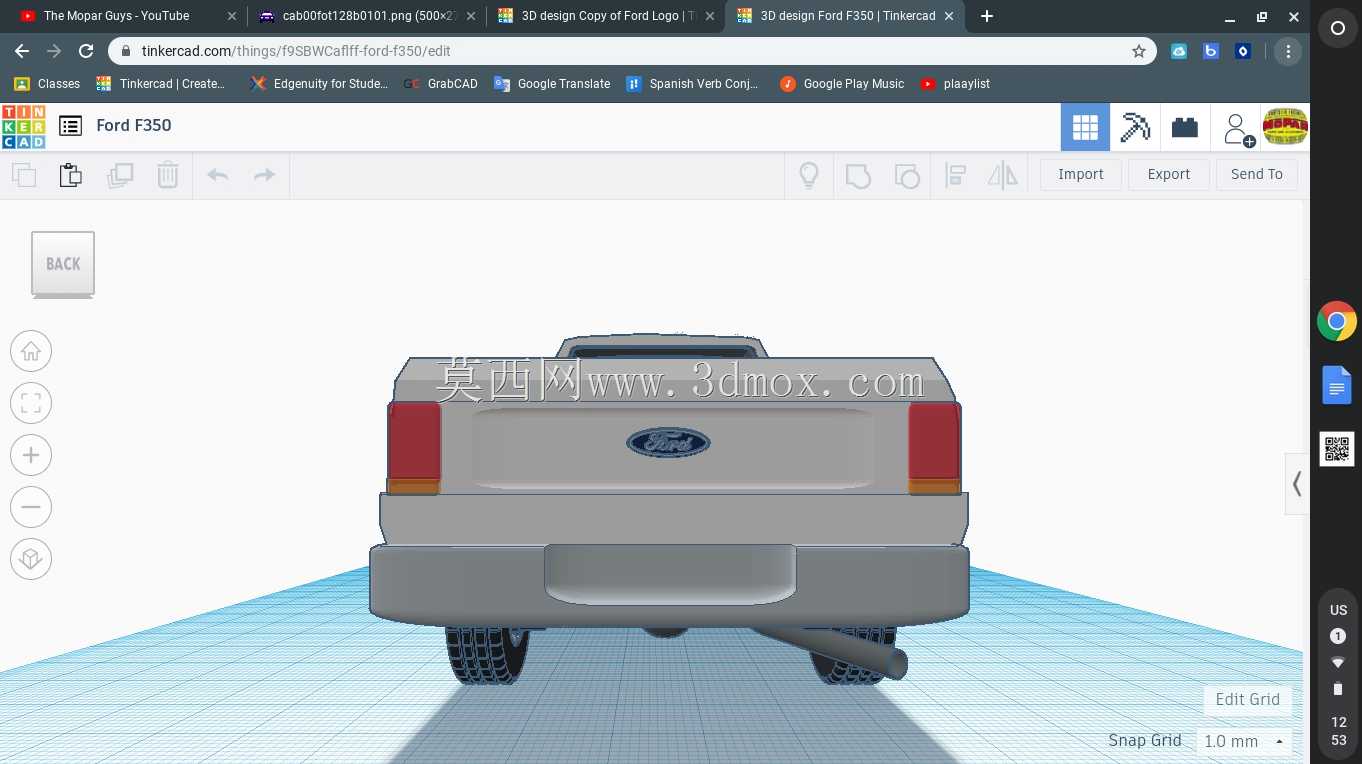The height and width of the screenshot is (764, 1362).
Task: Click the Align tool icon
Action: pos(955,176)
